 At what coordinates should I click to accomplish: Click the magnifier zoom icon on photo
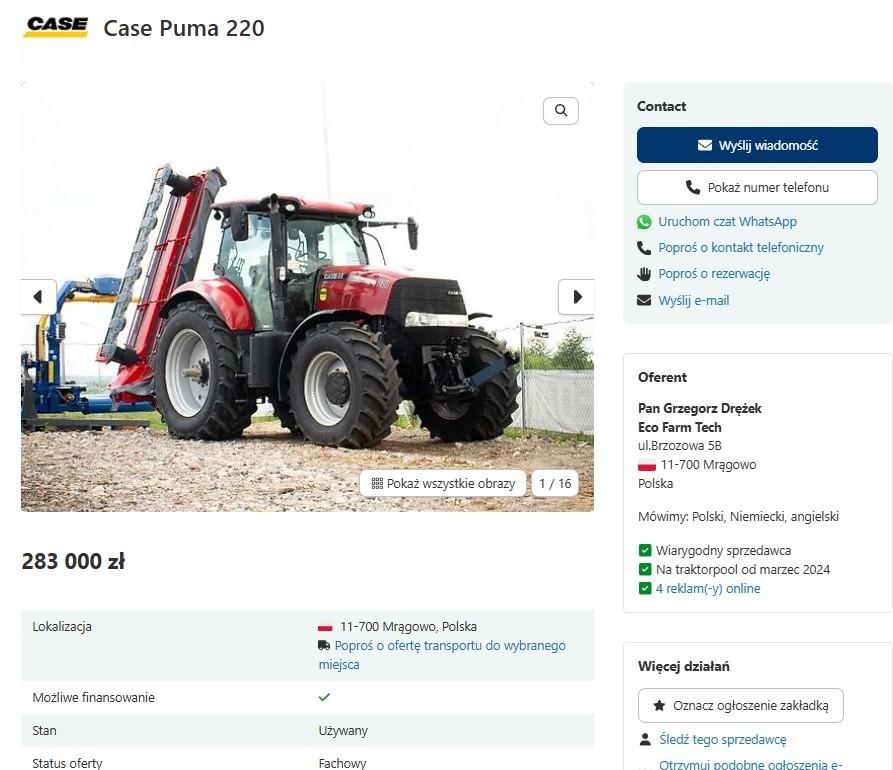click(x=560, y=110)
